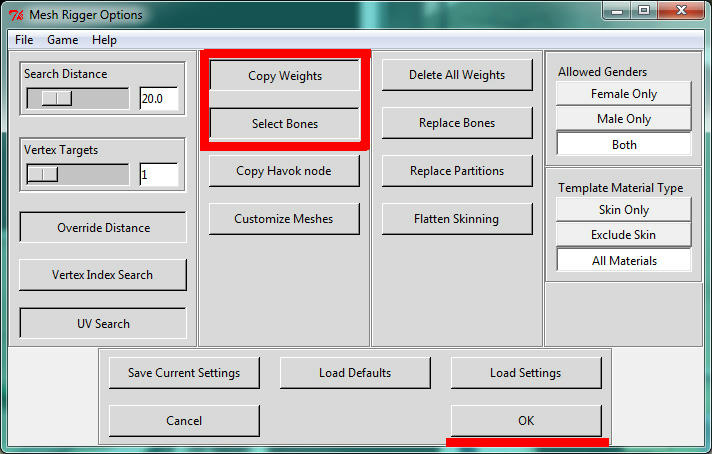This screenshot has width=712, height=454.
Task: Select Both genders option
Action: click(x=624, y=144)
